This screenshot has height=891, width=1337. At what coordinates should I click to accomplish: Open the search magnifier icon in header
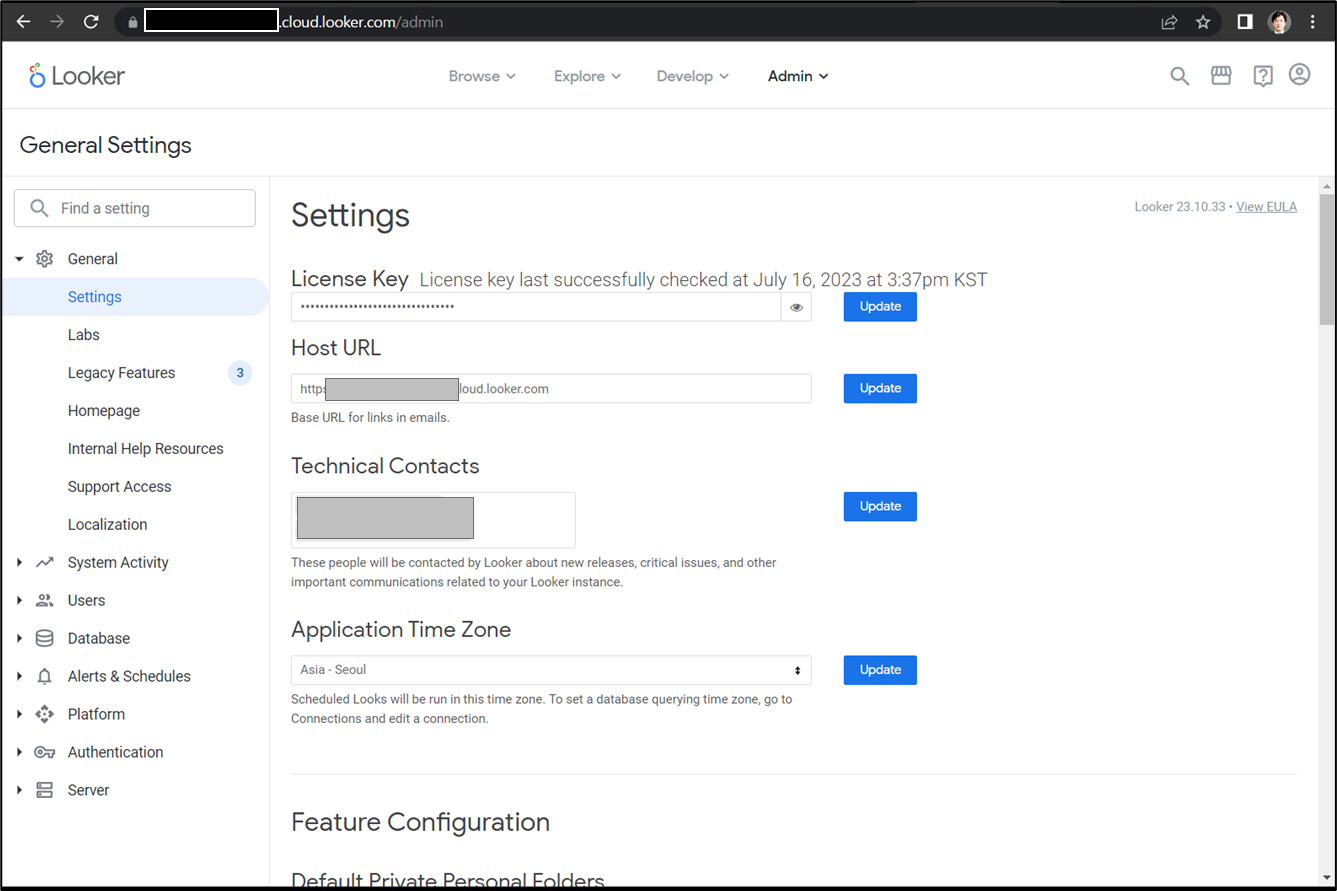point(1180,76)
